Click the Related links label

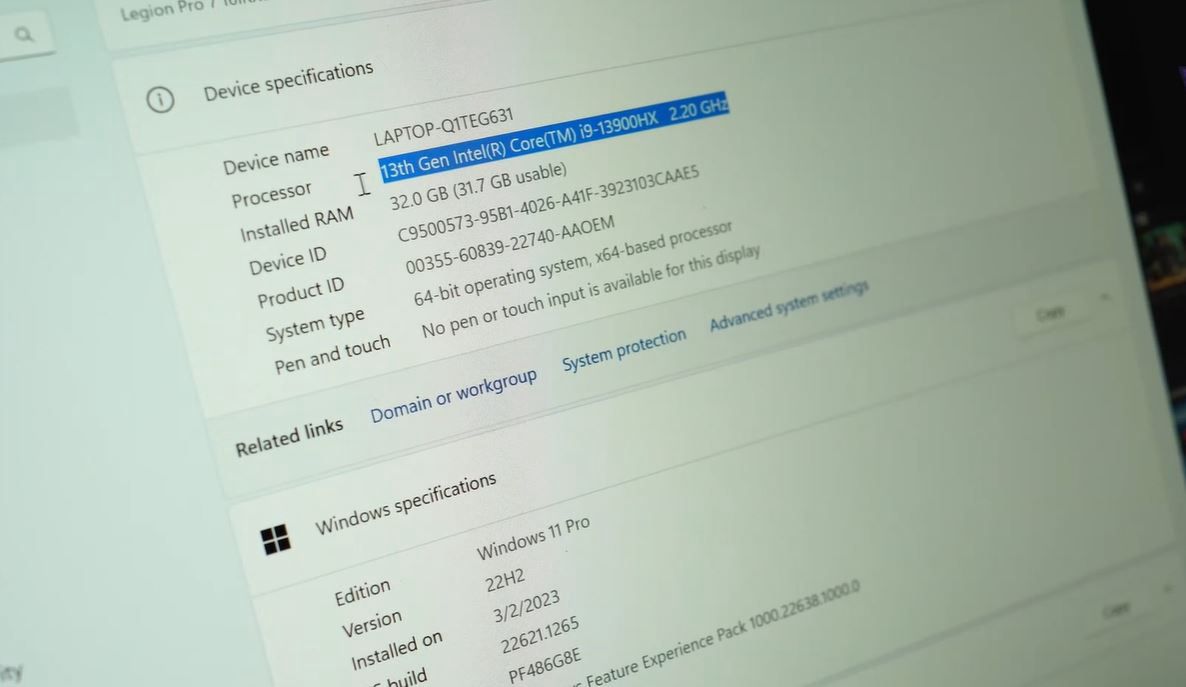point(289,438)
